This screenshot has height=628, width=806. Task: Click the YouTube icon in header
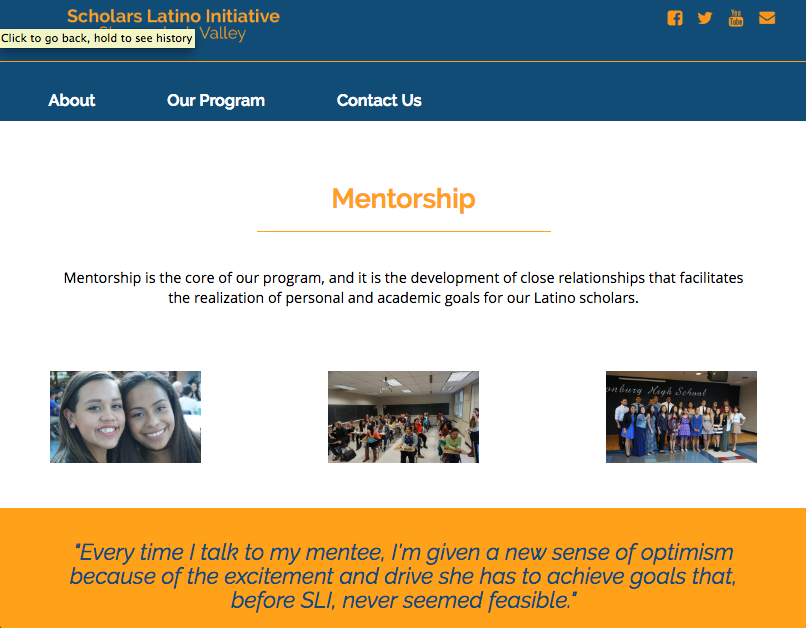(x=736, y=17)
